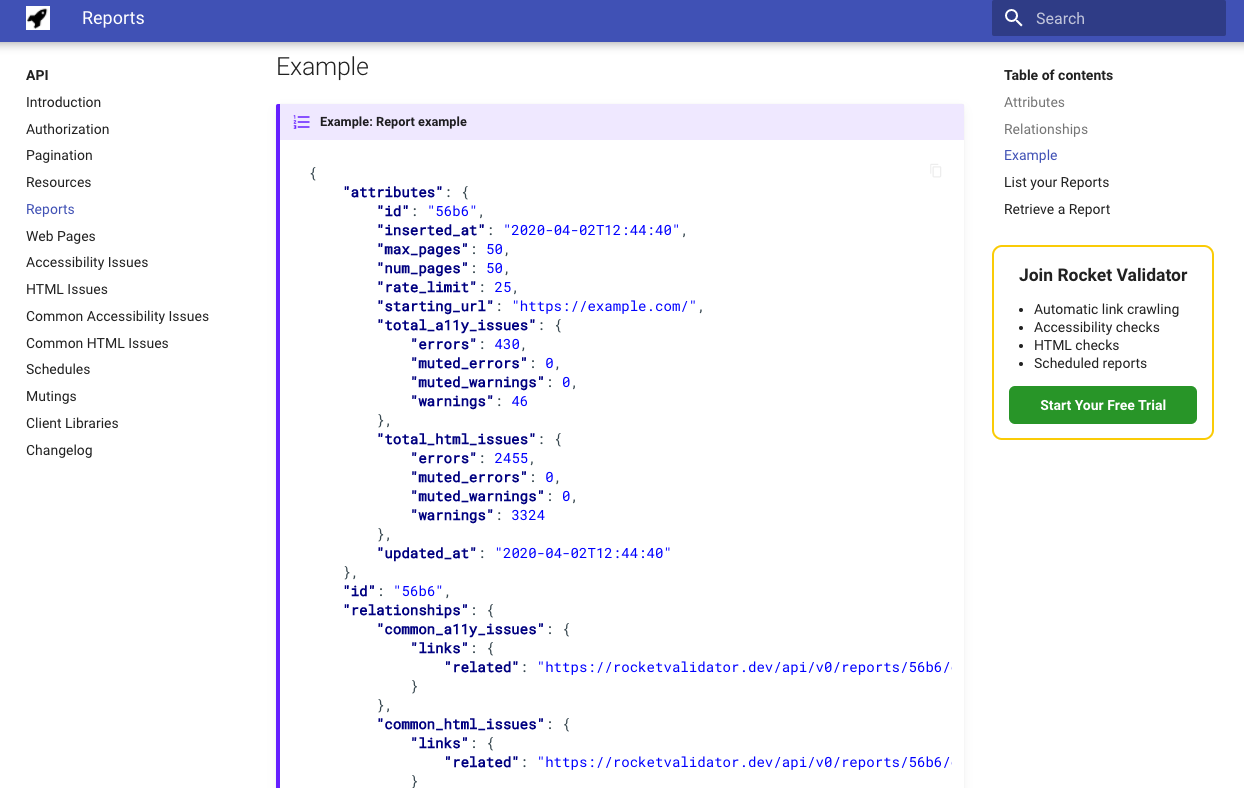Open the Changelog

(59, 450)
